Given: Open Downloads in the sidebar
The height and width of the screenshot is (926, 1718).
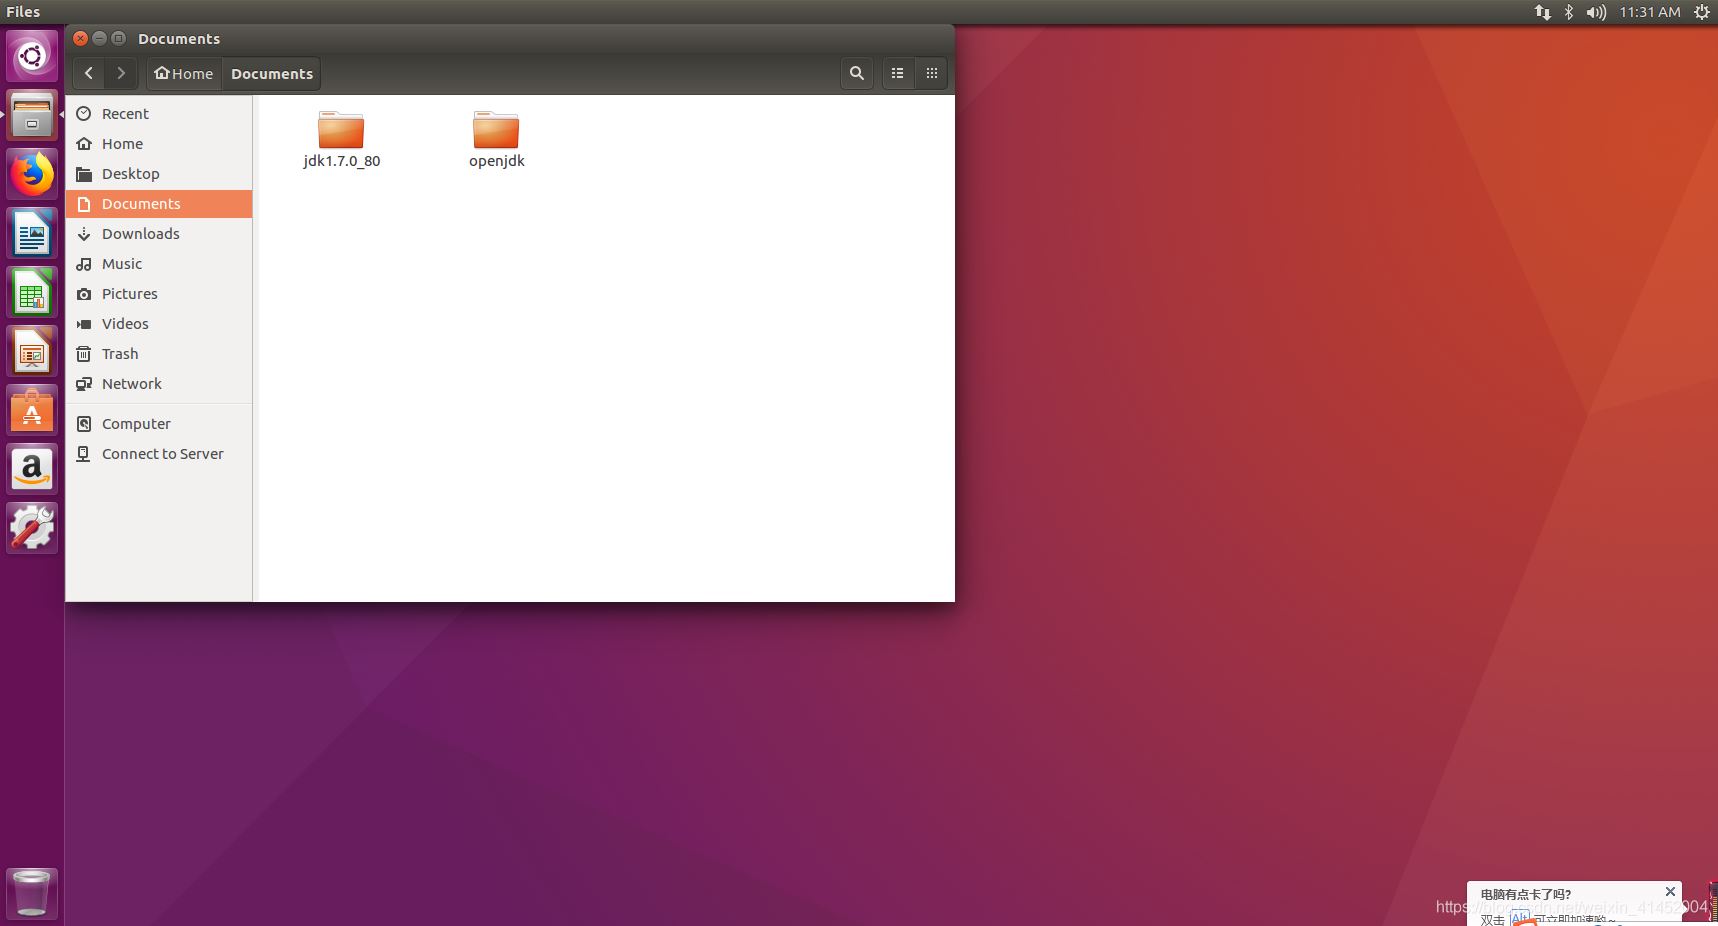Looking at the screenshot, I should [140, 234].
